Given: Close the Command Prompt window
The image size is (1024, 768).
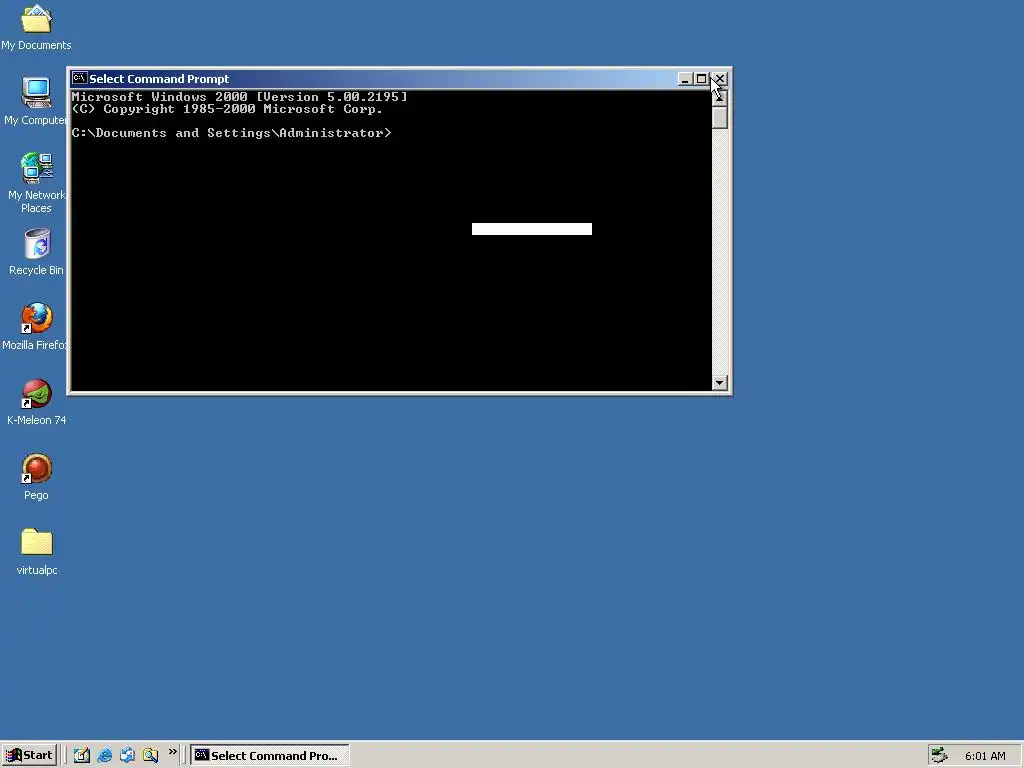Looking at the screenshot, I should click(x=719, y=79).
